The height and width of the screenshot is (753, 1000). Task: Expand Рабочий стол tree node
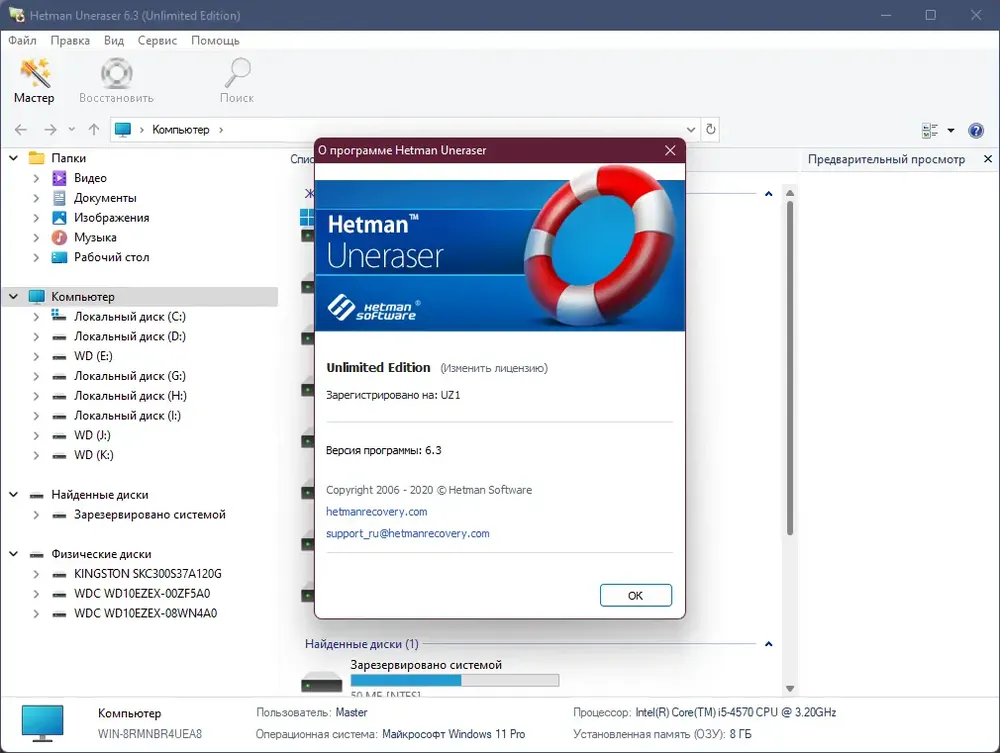click(x=36, y=258)
